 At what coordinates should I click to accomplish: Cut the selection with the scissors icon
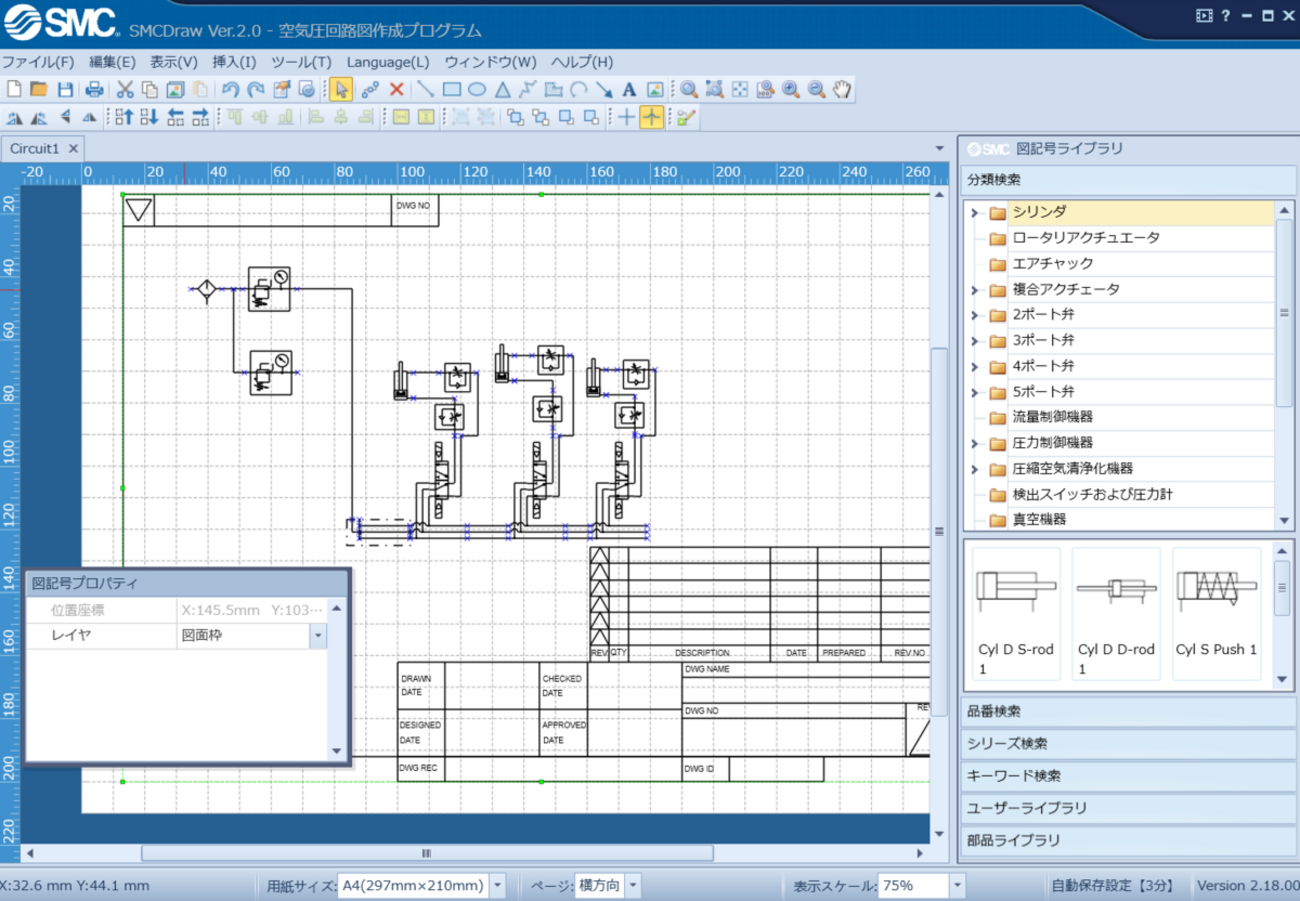tap(125, 90)
